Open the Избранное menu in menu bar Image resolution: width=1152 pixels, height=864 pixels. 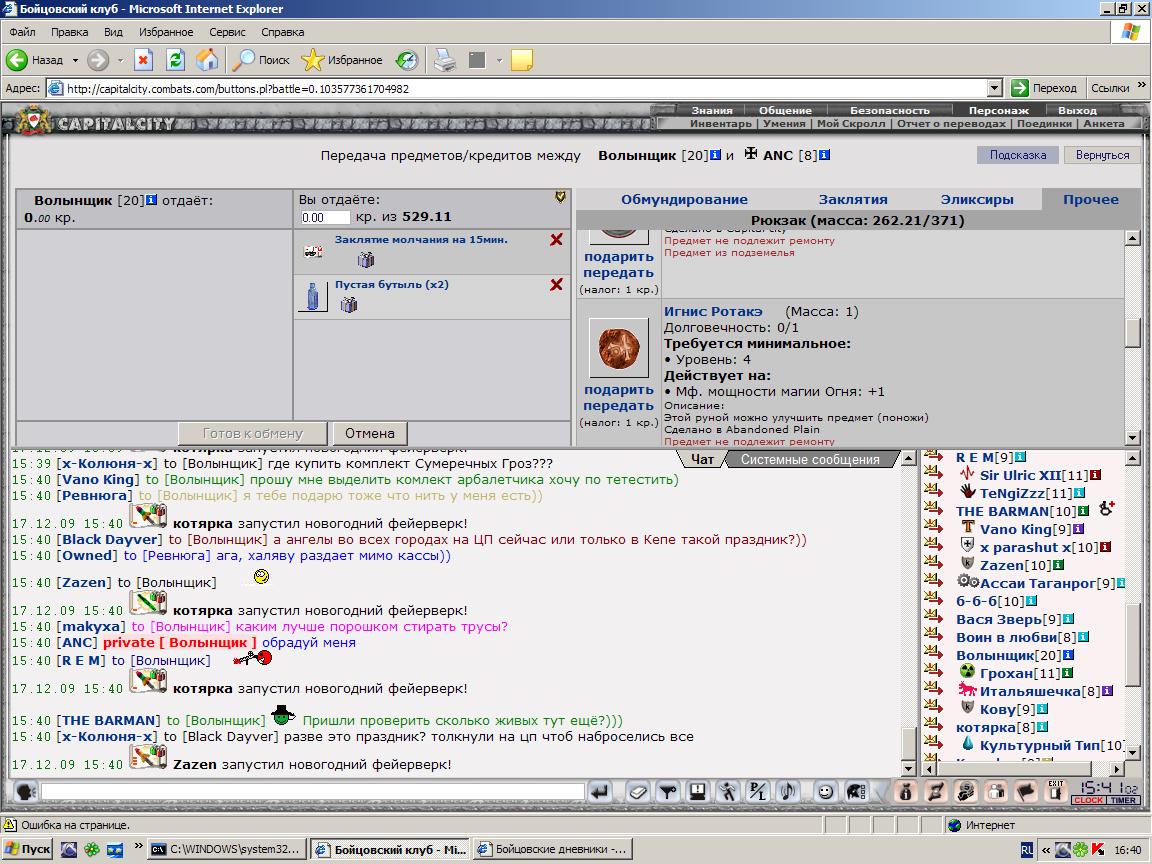click(x=166, y=32)
